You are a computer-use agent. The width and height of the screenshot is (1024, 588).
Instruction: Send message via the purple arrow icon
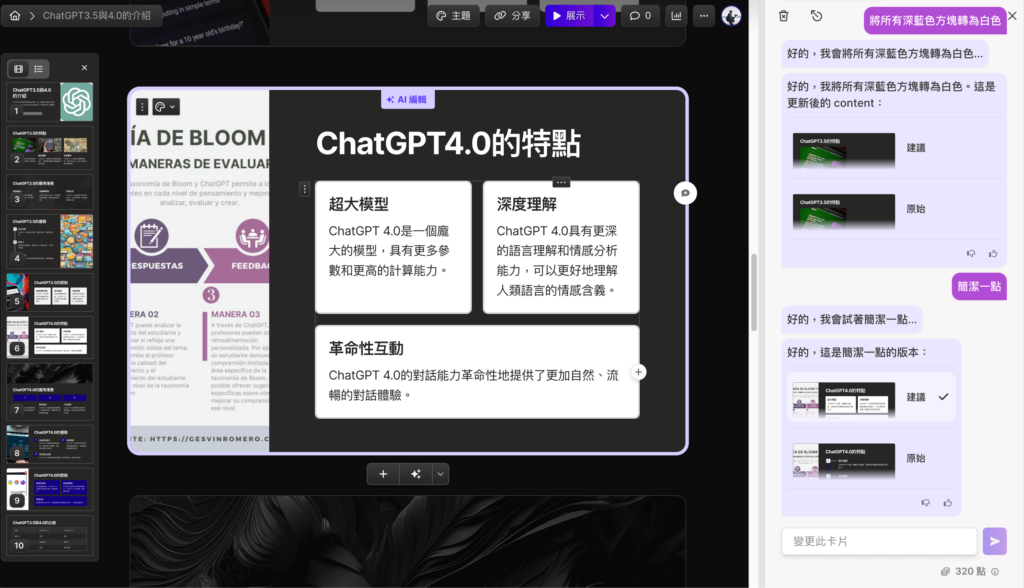click(994, 540)
